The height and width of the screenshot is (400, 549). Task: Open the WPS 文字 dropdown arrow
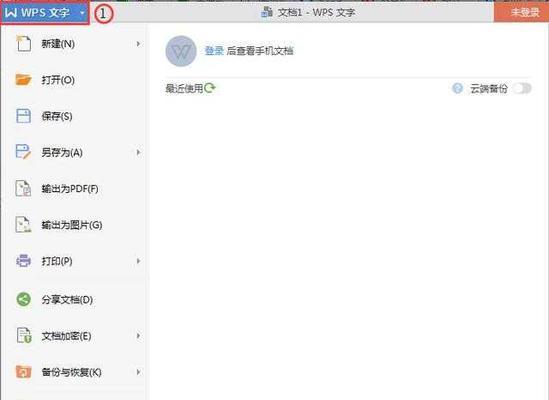click(82, 13)
